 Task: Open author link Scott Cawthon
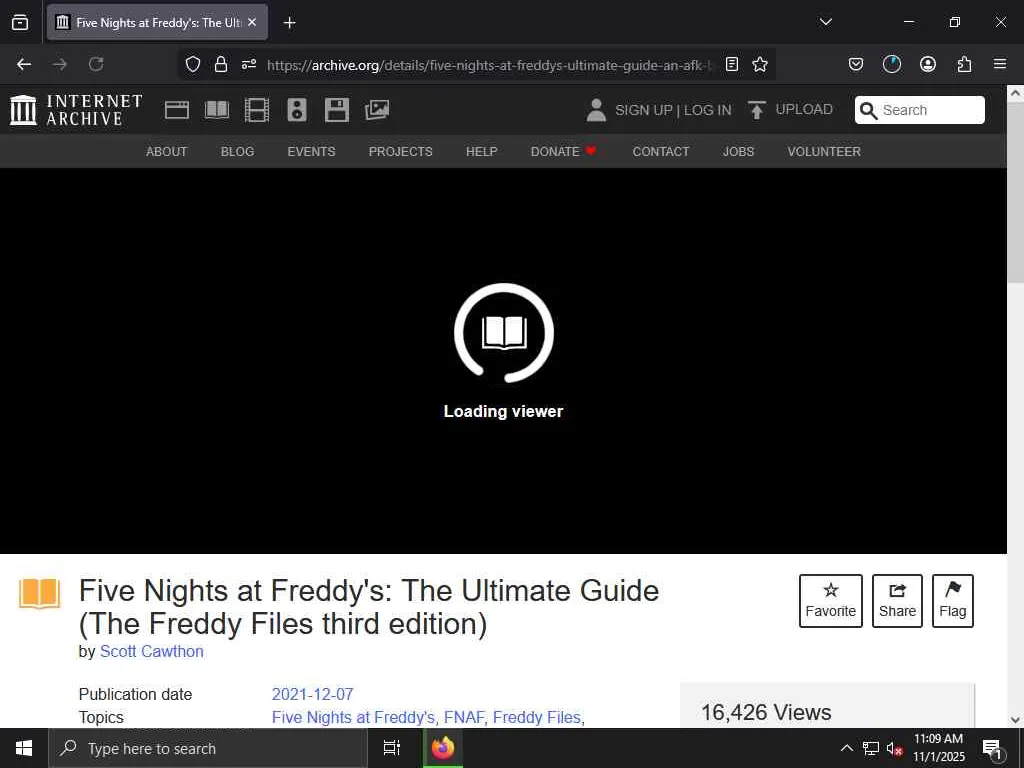[x=152, y=652]
